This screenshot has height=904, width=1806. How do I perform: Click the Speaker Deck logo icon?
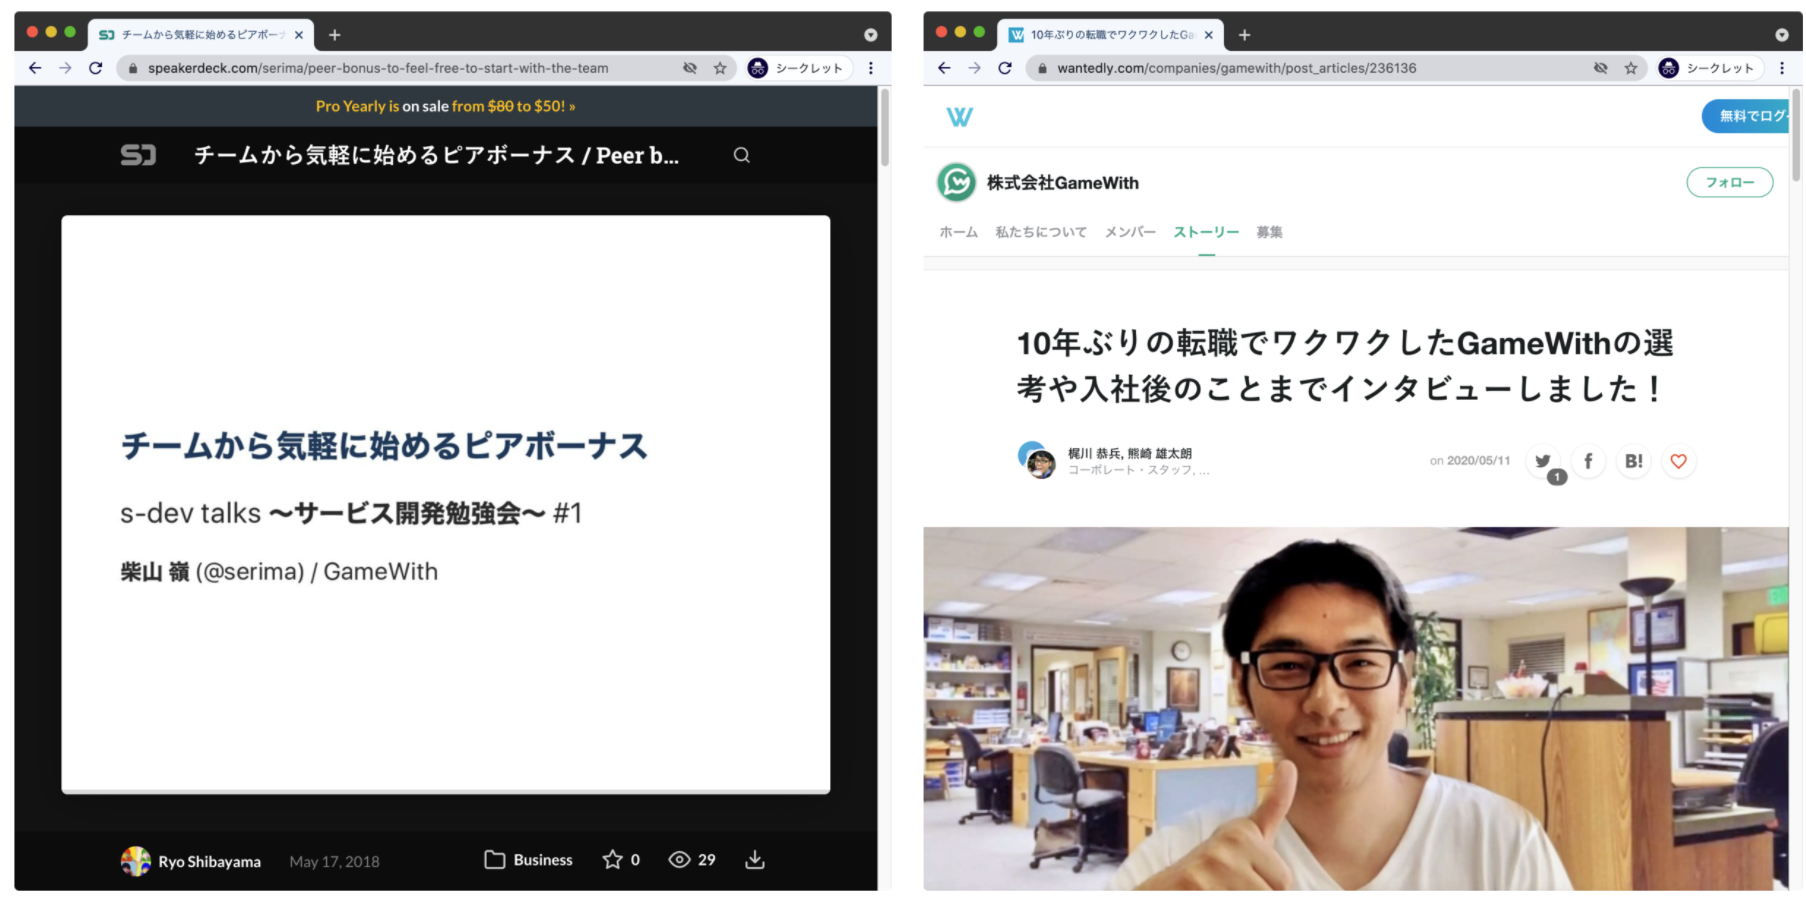138,155
